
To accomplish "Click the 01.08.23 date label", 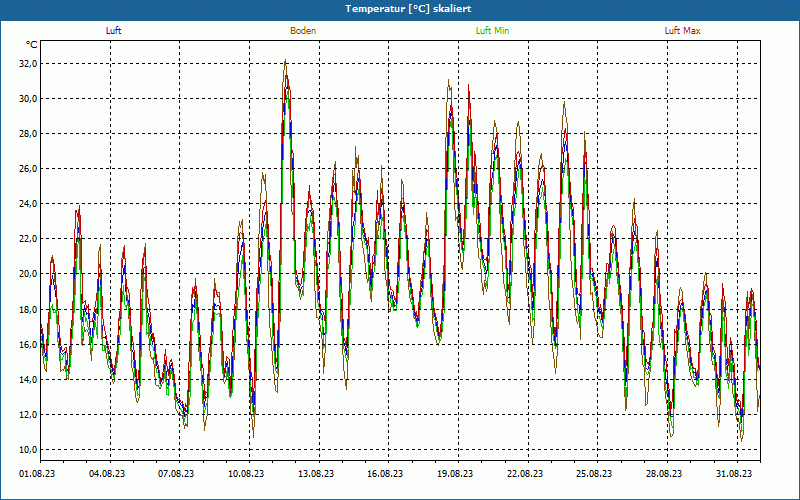I will pyautogui.click(x=37, y=474).
